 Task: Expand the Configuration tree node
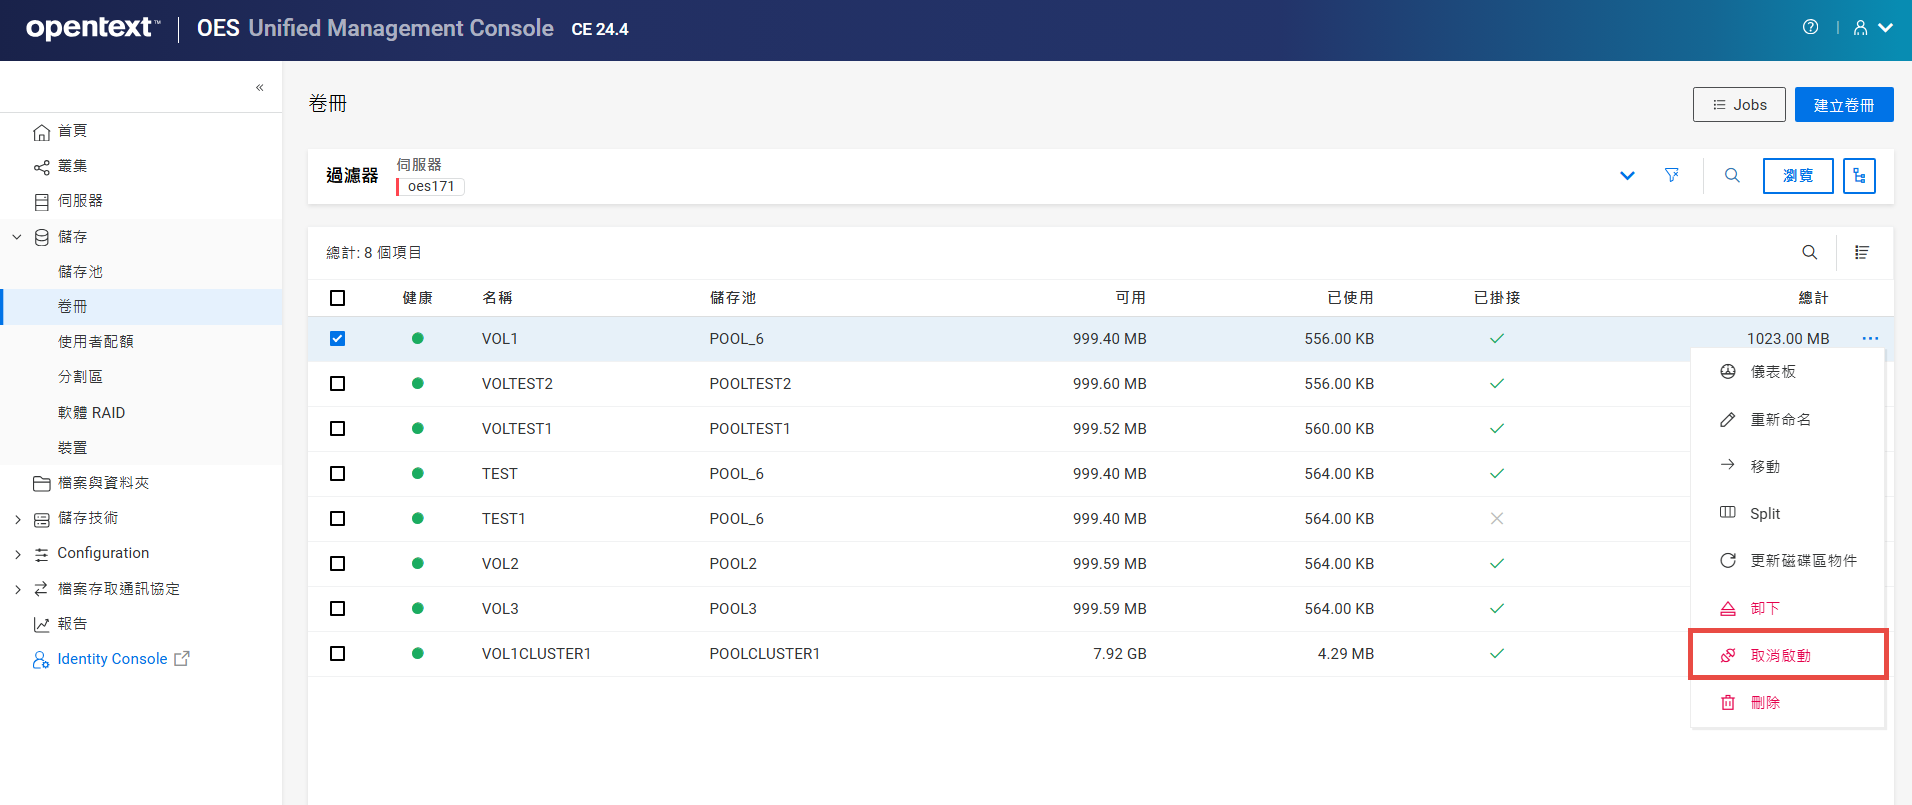point(17,554)
